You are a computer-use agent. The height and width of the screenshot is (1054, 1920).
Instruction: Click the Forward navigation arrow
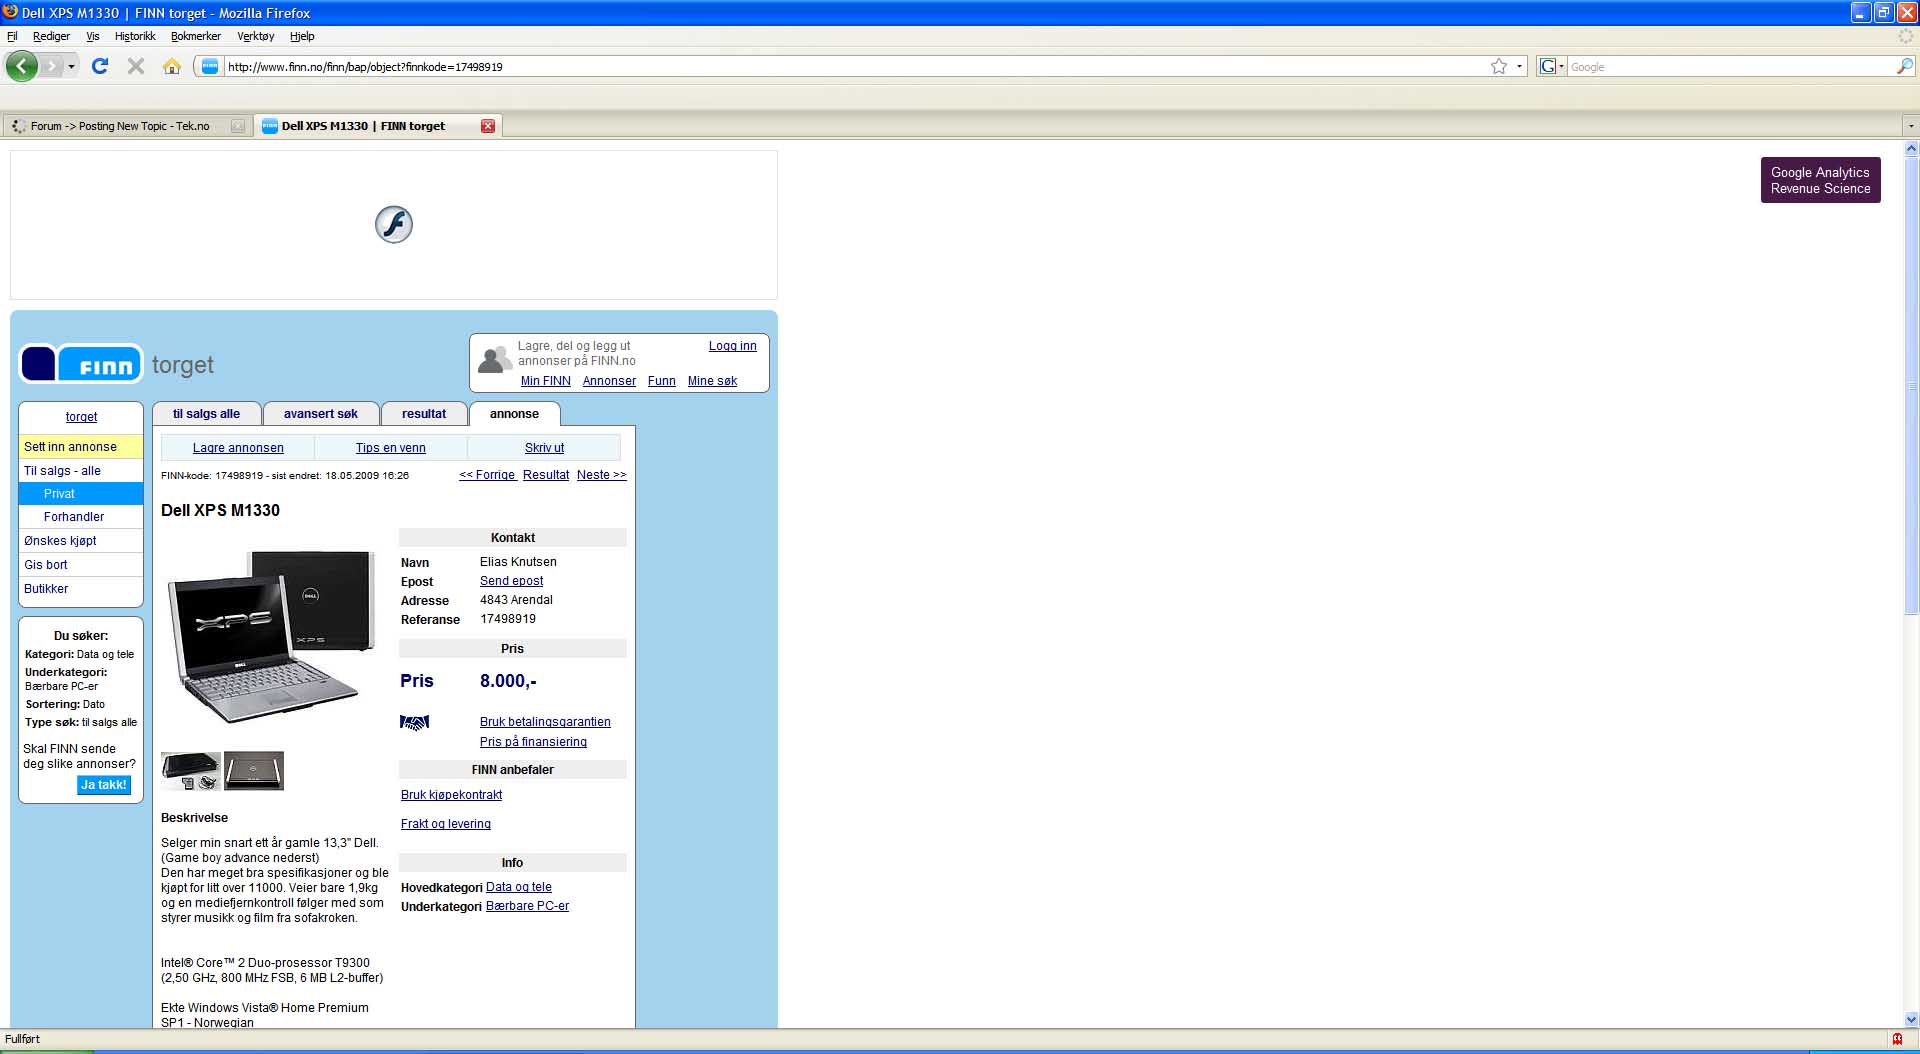click(52, 66)
